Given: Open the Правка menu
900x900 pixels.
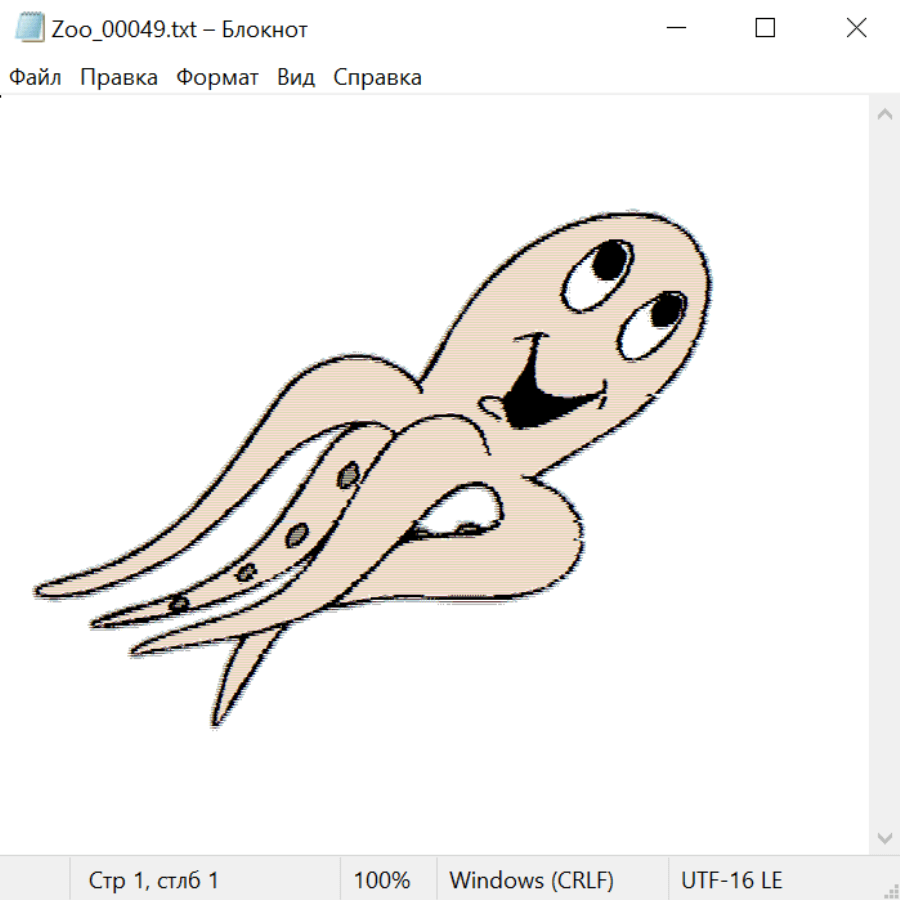Looking at the screenshot, I should pos(118,78).
